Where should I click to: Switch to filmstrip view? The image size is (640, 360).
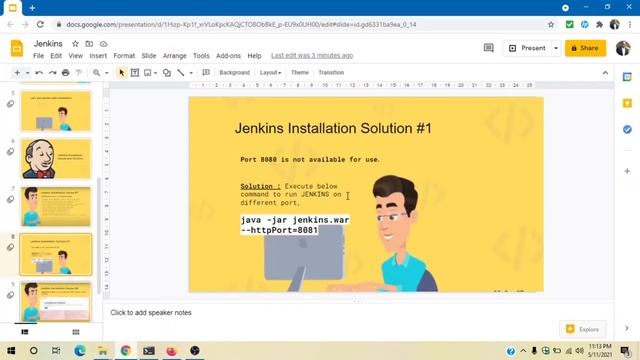(25, 332)
